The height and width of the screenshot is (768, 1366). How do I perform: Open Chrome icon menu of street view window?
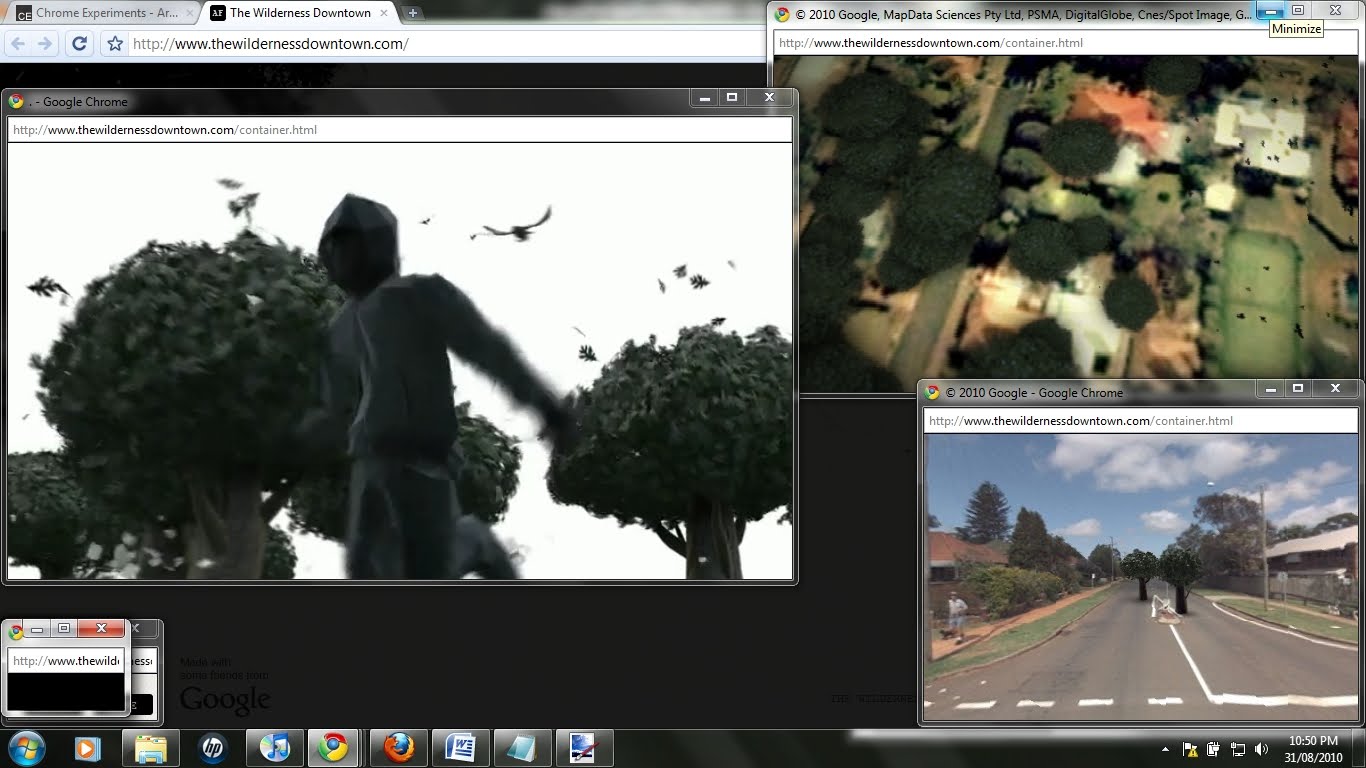(x=933, y=393)
